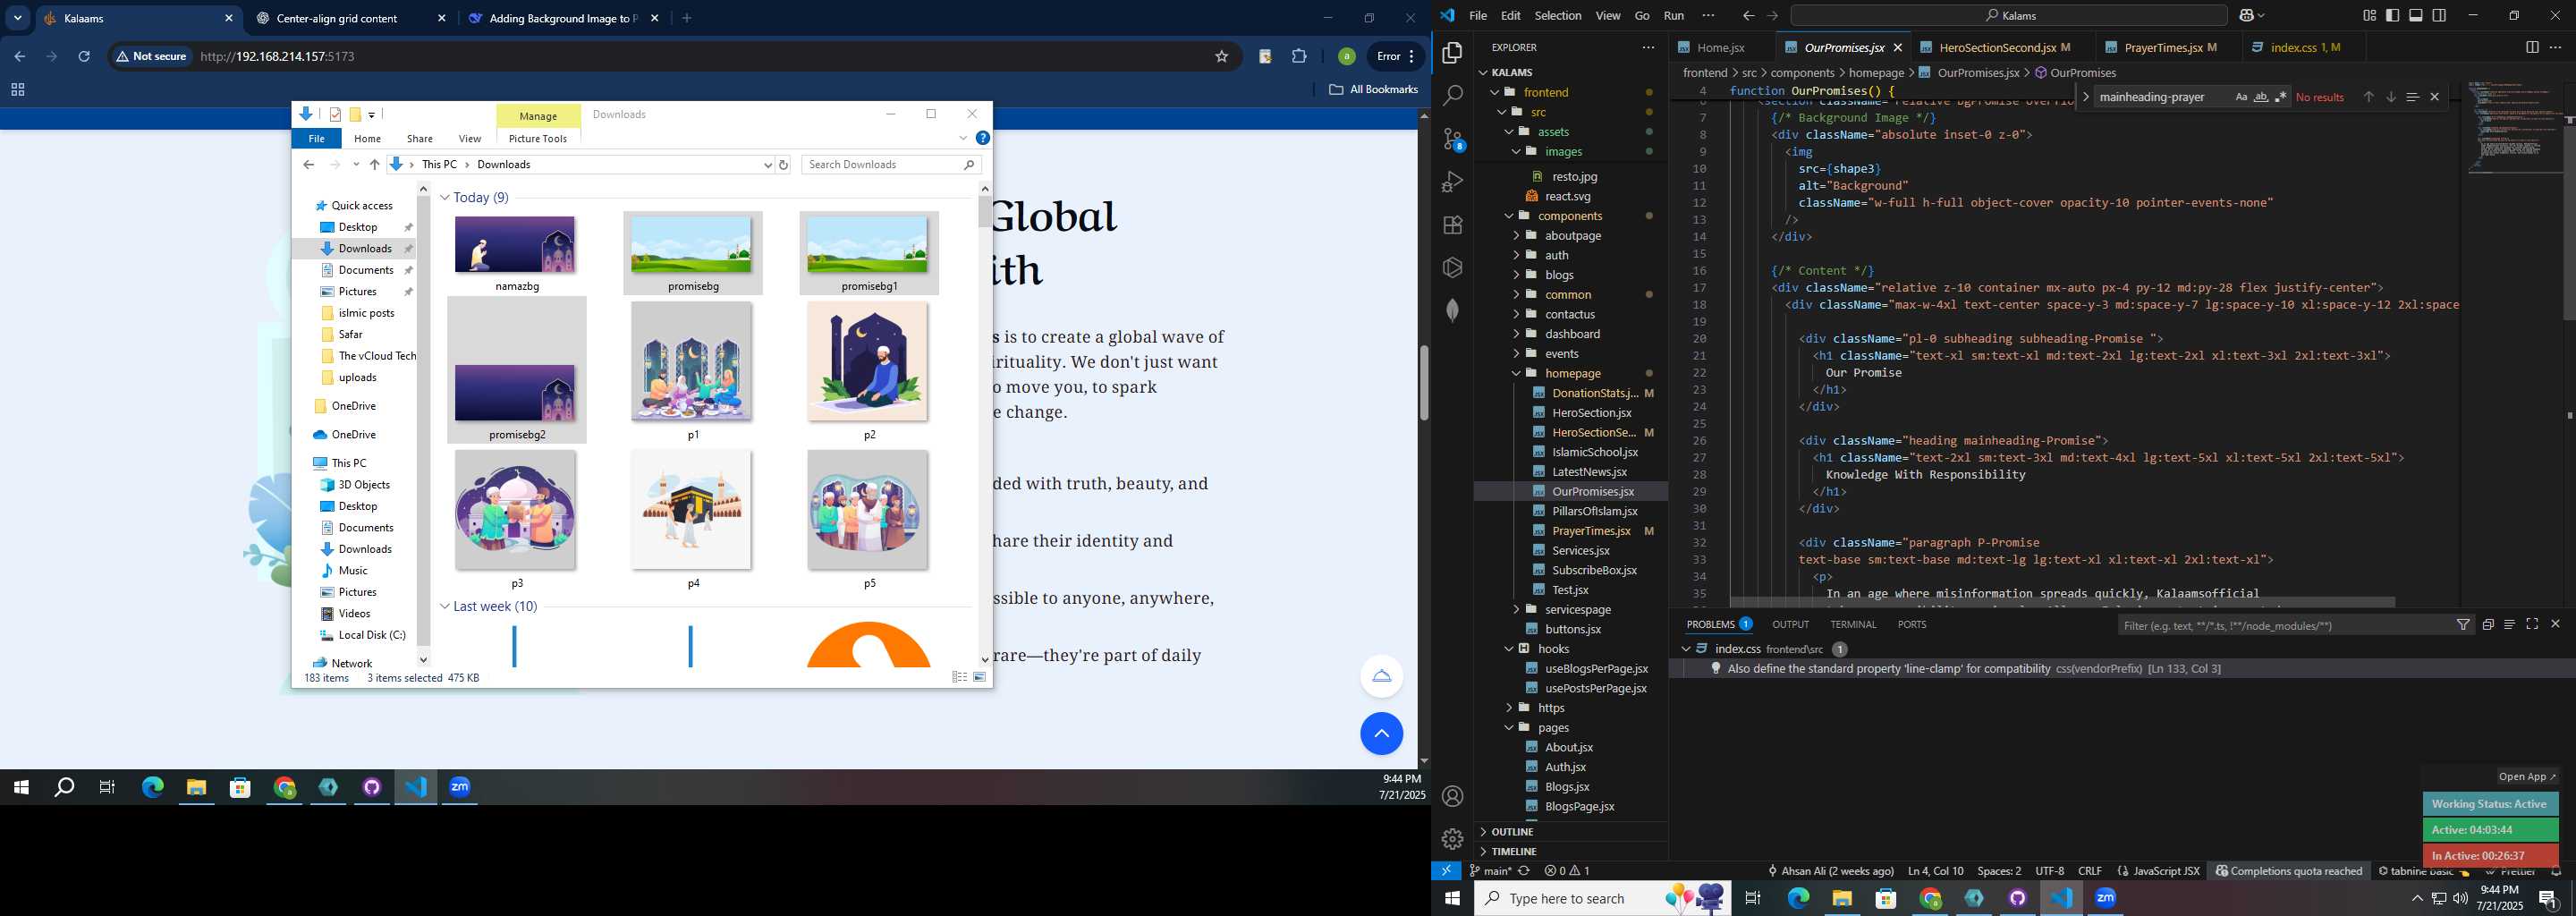Open the Explorer view in VS Code activity bar
This screenshot has width=2576, height=916.
point(1452,53)
